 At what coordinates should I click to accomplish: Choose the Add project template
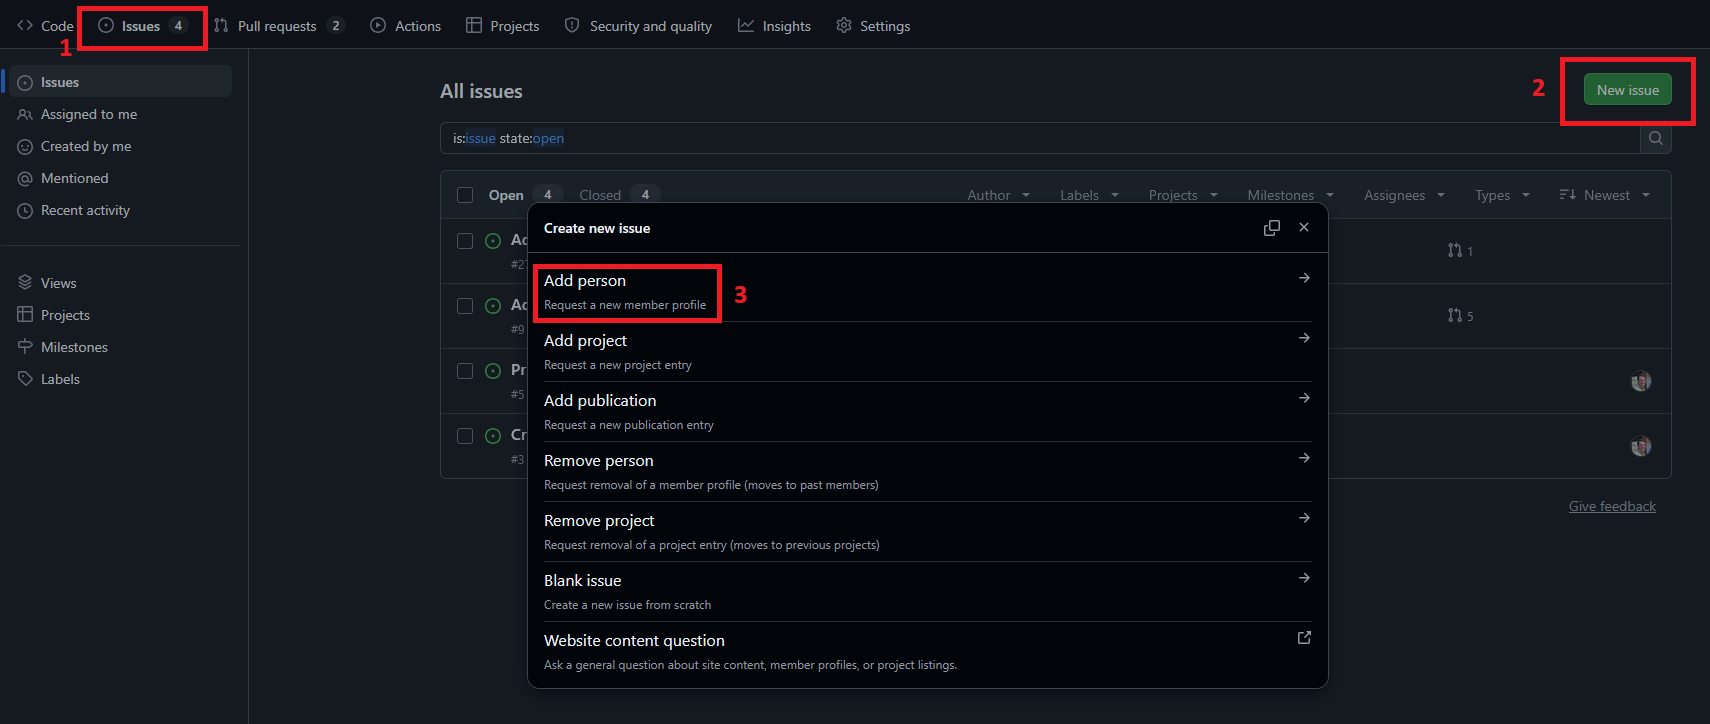click(927, 352)
